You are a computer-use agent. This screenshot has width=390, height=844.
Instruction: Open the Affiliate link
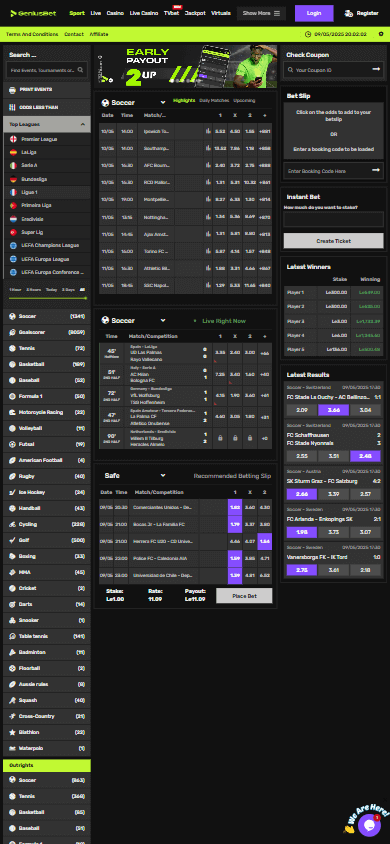click(98, 34)
